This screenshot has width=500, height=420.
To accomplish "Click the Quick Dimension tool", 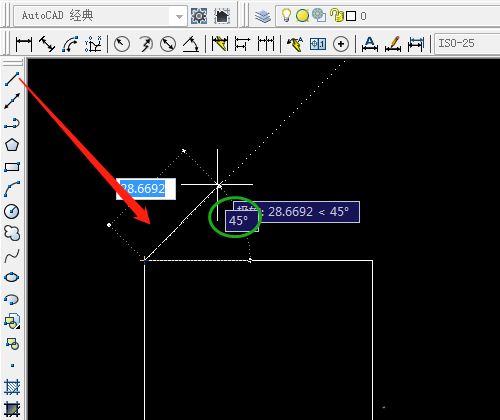I will coord(220,44).
